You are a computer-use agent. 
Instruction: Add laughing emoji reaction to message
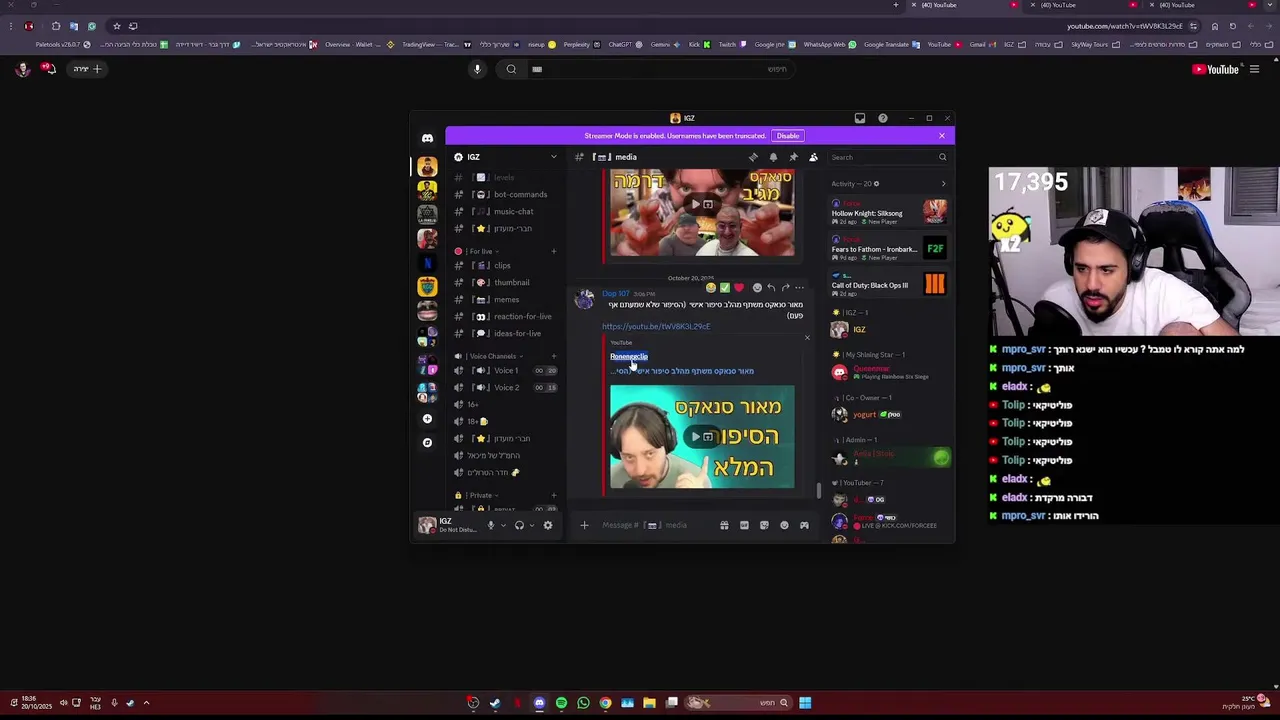tap(711, 288)
